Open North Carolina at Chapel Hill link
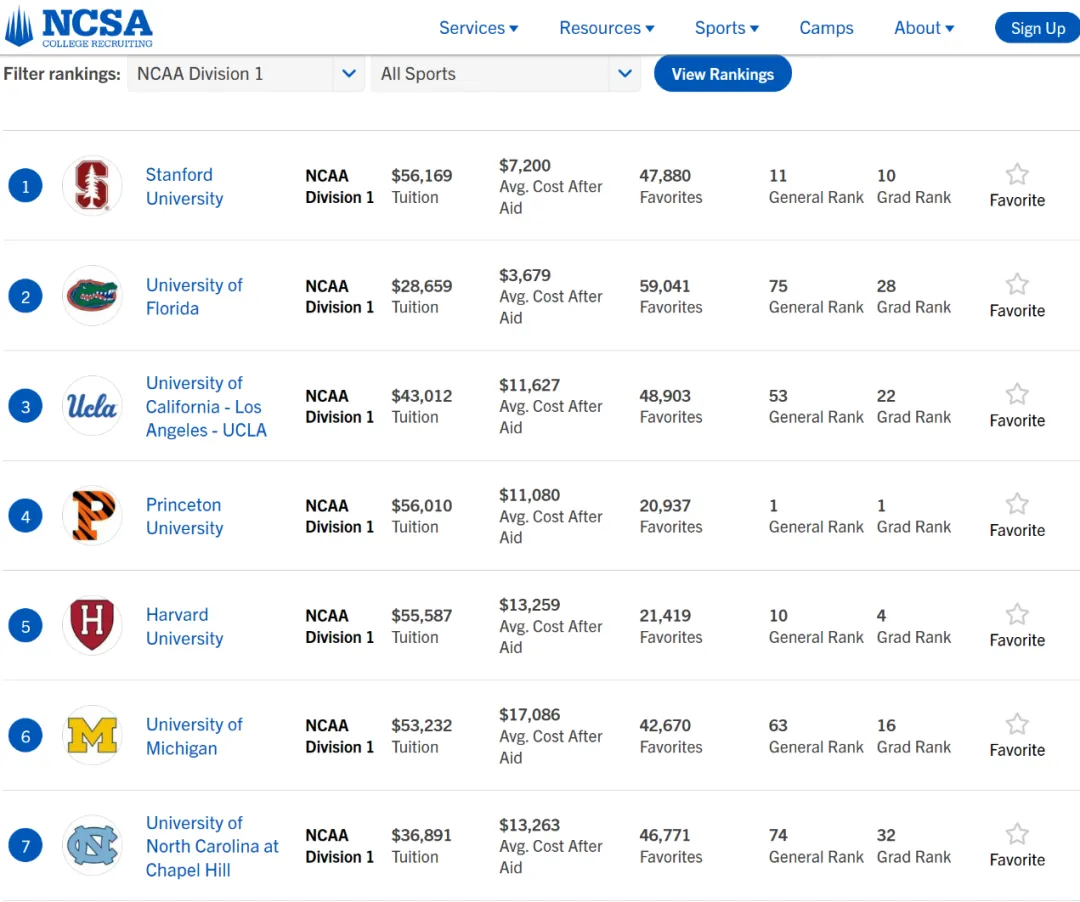 [211, 846]
